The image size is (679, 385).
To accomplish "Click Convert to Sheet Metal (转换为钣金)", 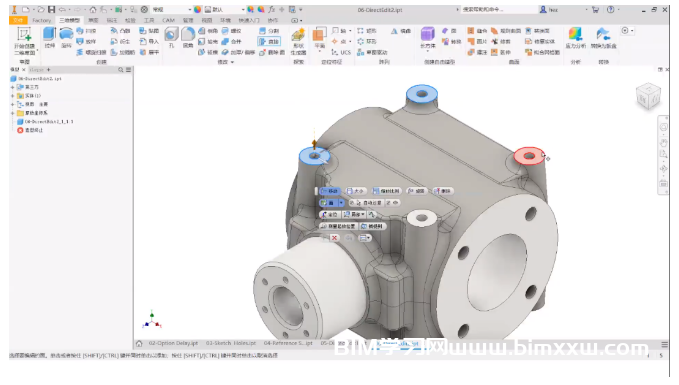I will 603,38.
